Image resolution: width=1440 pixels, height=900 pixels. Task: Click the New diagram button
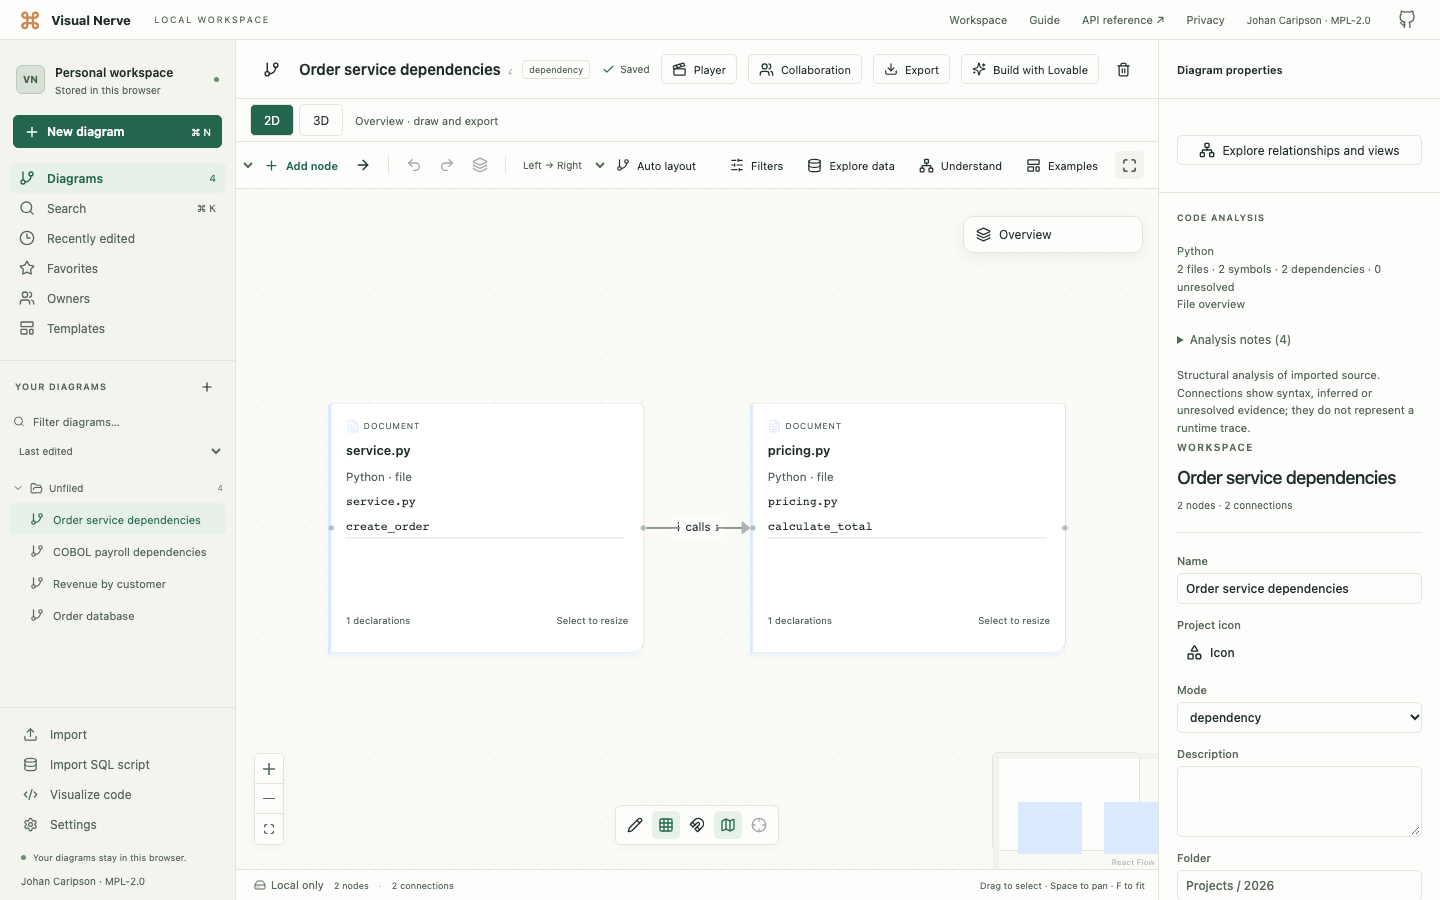[118, 132]
